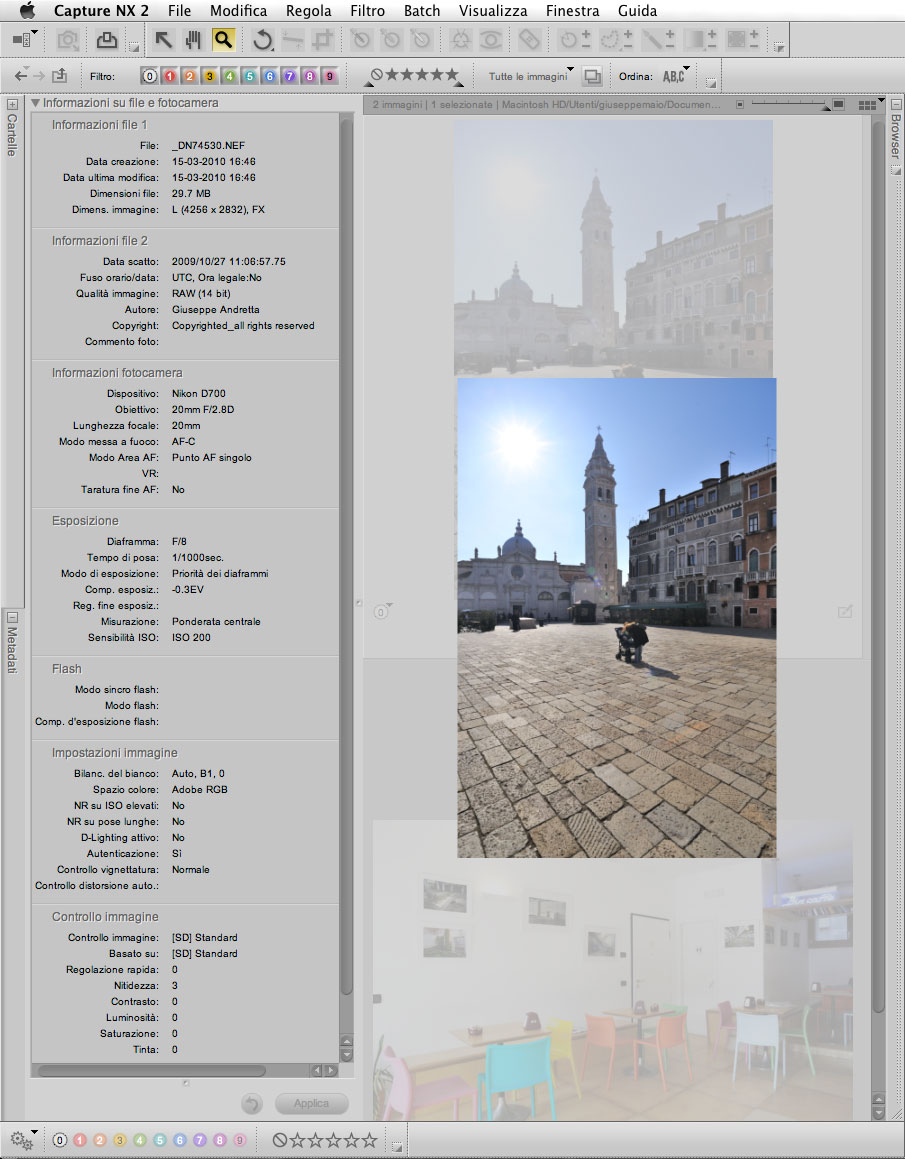The image size is (905, 1159).
Task: Collapse Informazioni su file e fotocamera section
Action: click(x=36, y=103)
